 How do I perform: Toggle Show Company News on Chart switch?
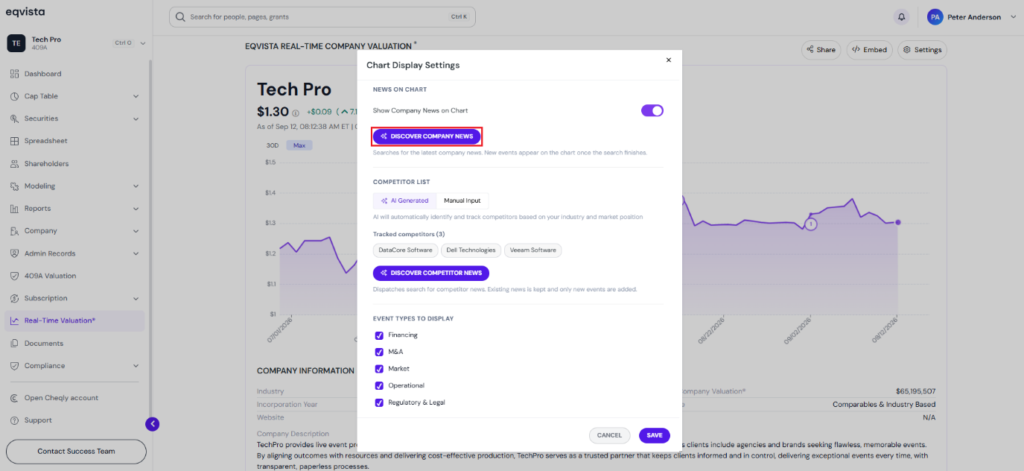(652, 110)
